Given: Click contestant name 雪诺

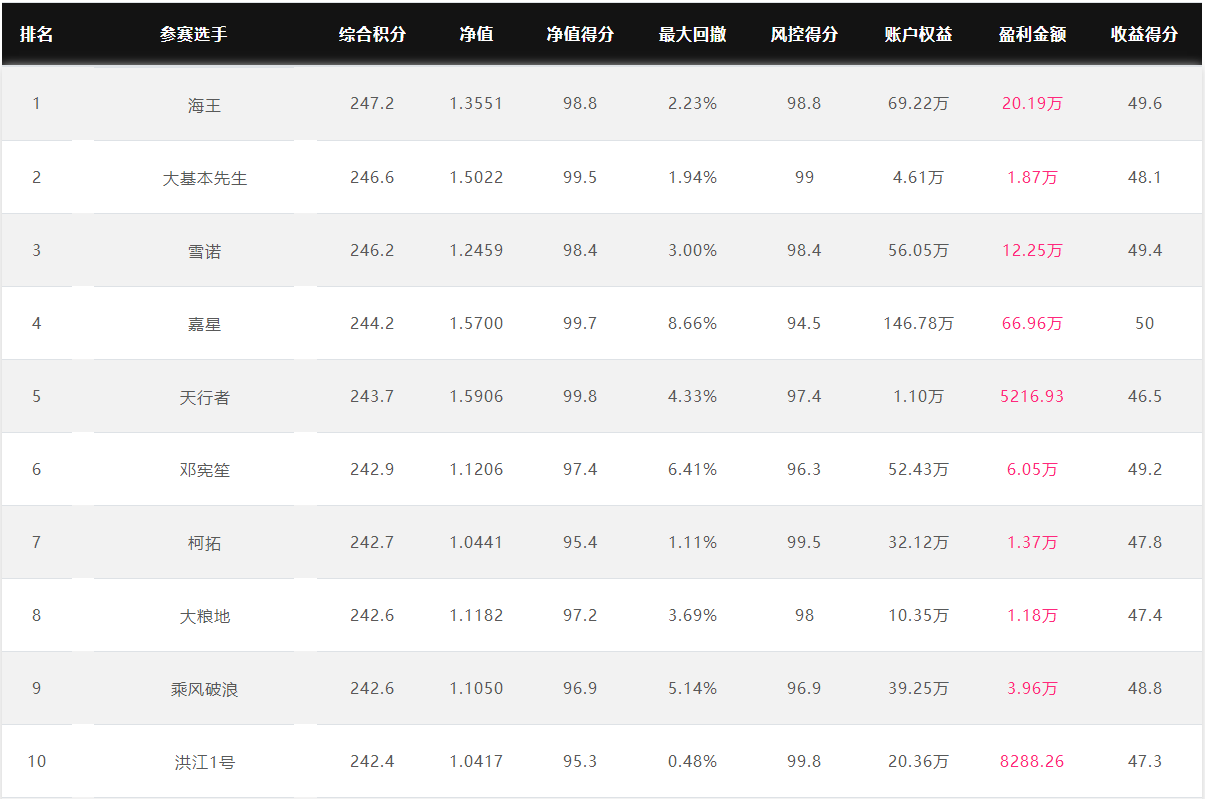Looking at the screenshot, I should point(204,251).
